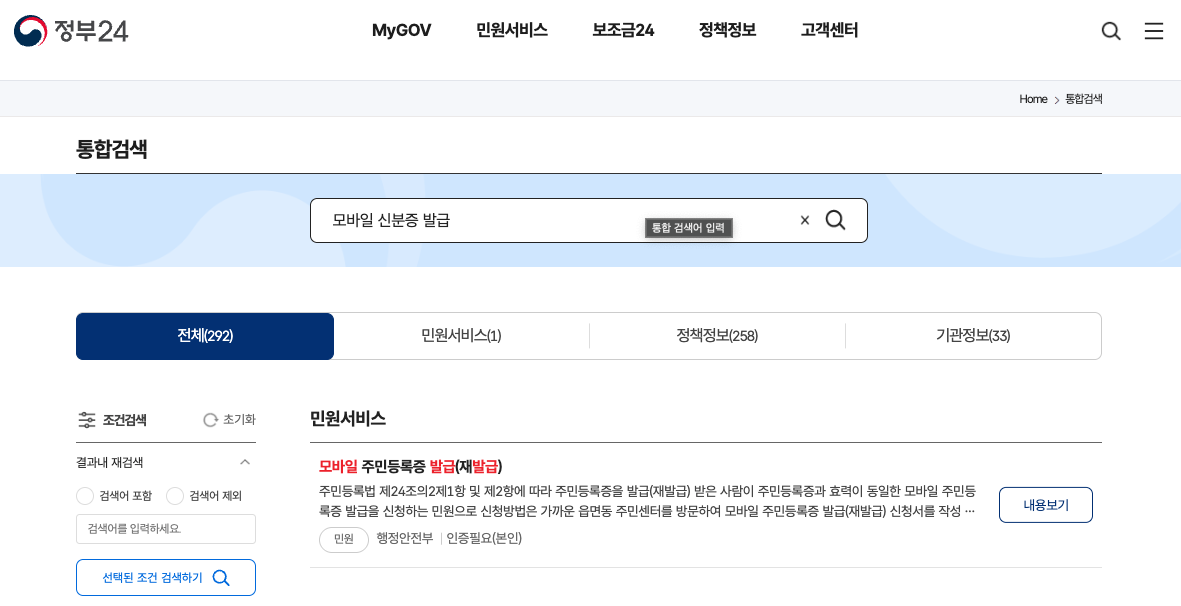
Task: Switch to the 기관정보(33) tab
Action: [x=973, y=336]
